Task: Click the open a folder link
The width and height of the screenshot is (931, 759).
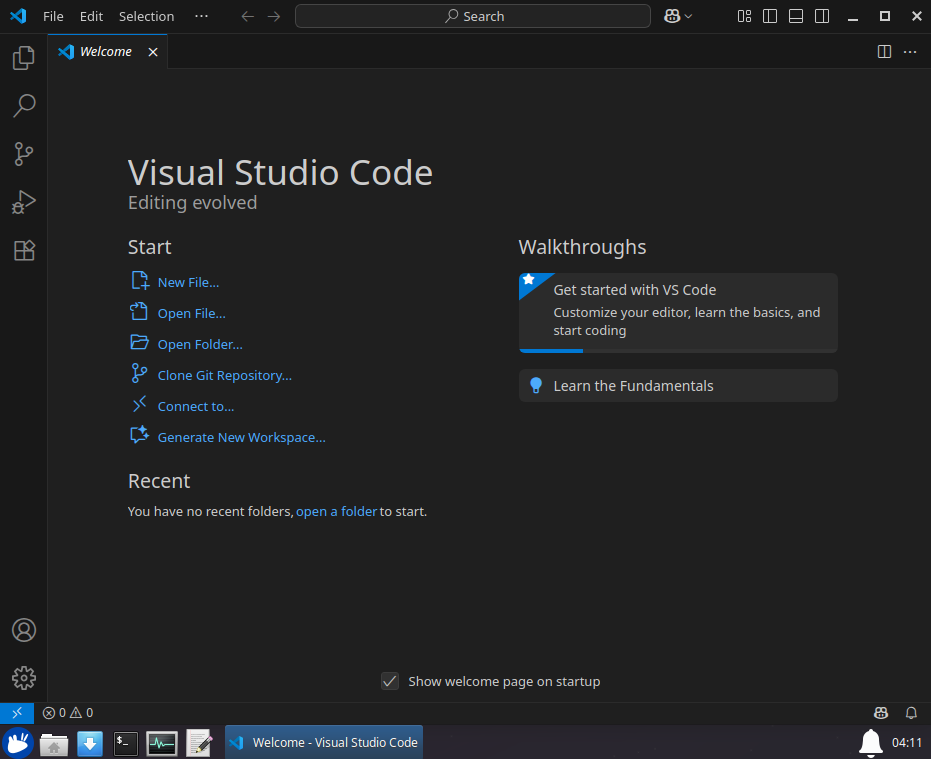Action: [x=336, y=511]
